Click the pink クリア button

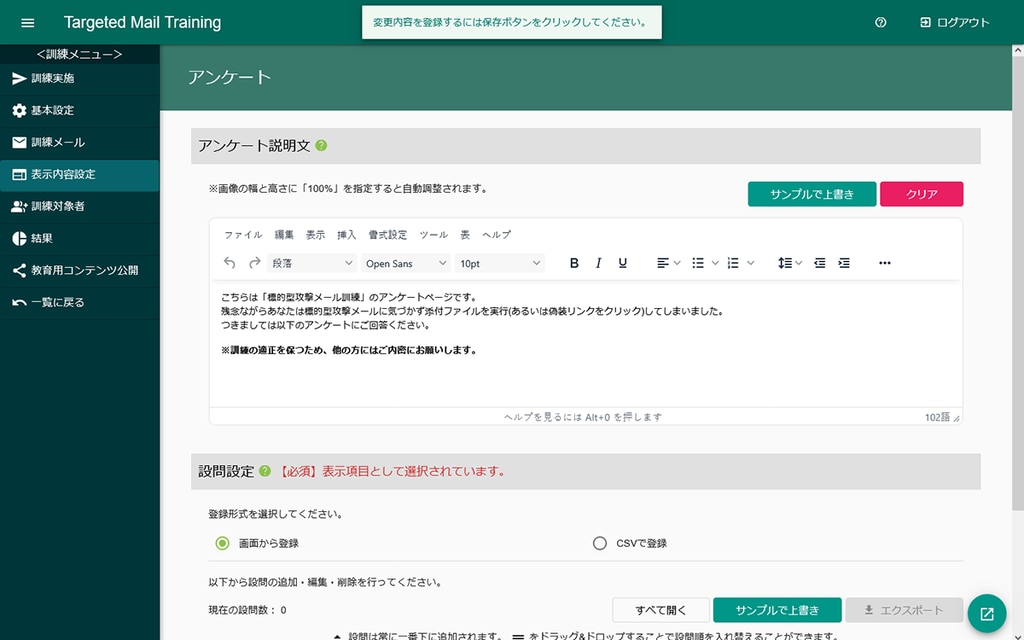click(921, 194)
